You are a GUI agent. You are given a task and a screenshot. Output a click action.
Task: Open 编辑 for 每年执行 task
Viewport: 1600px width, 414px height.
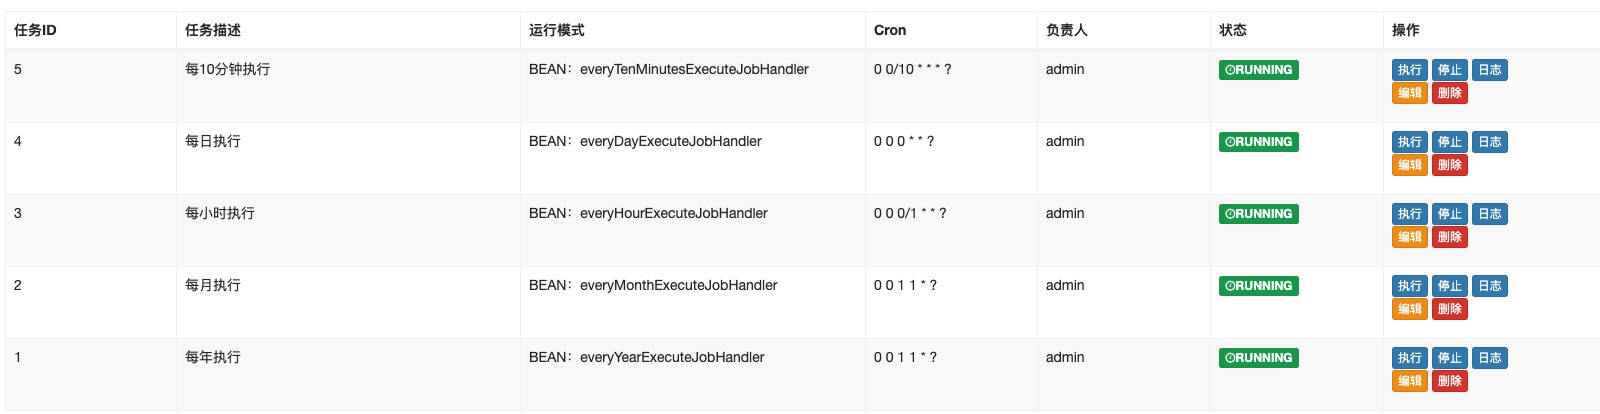pos(1410,381)
